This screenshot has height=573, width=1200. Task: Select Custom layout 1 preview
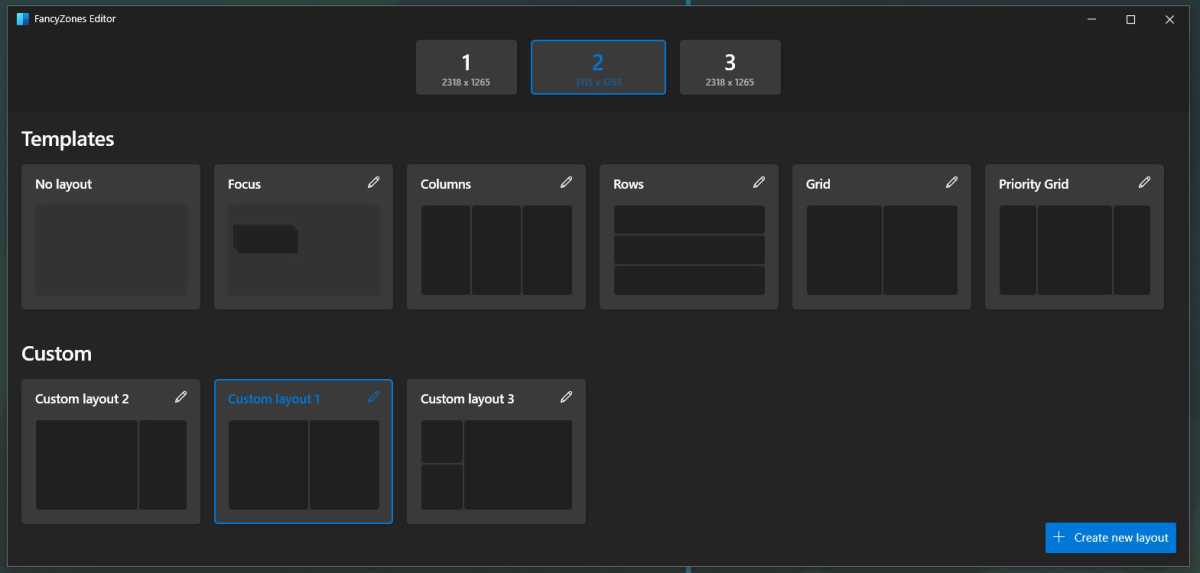coord(304,465)
